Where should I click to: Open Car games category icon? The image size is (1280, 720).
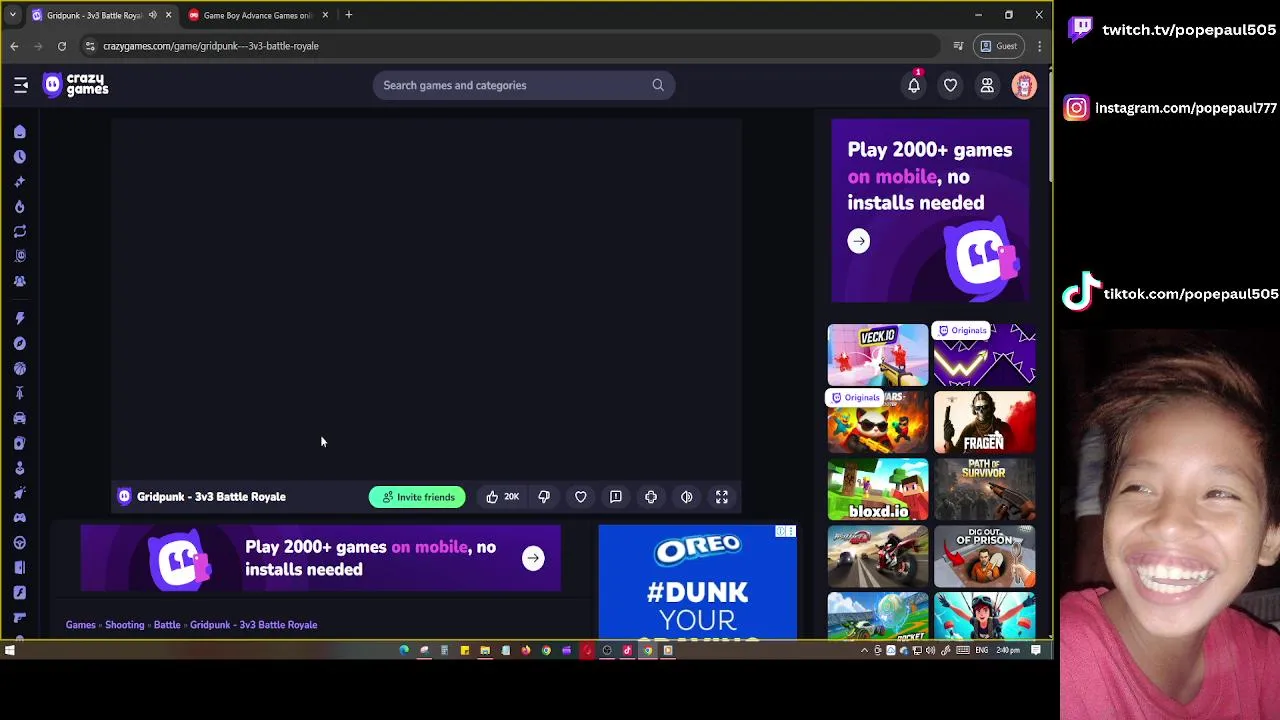19,418
